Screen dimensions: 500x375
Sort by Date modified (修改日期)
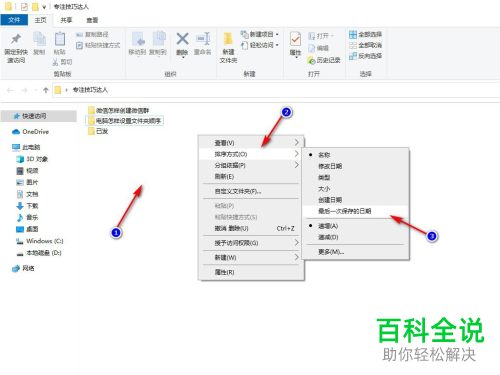point(355,166)
